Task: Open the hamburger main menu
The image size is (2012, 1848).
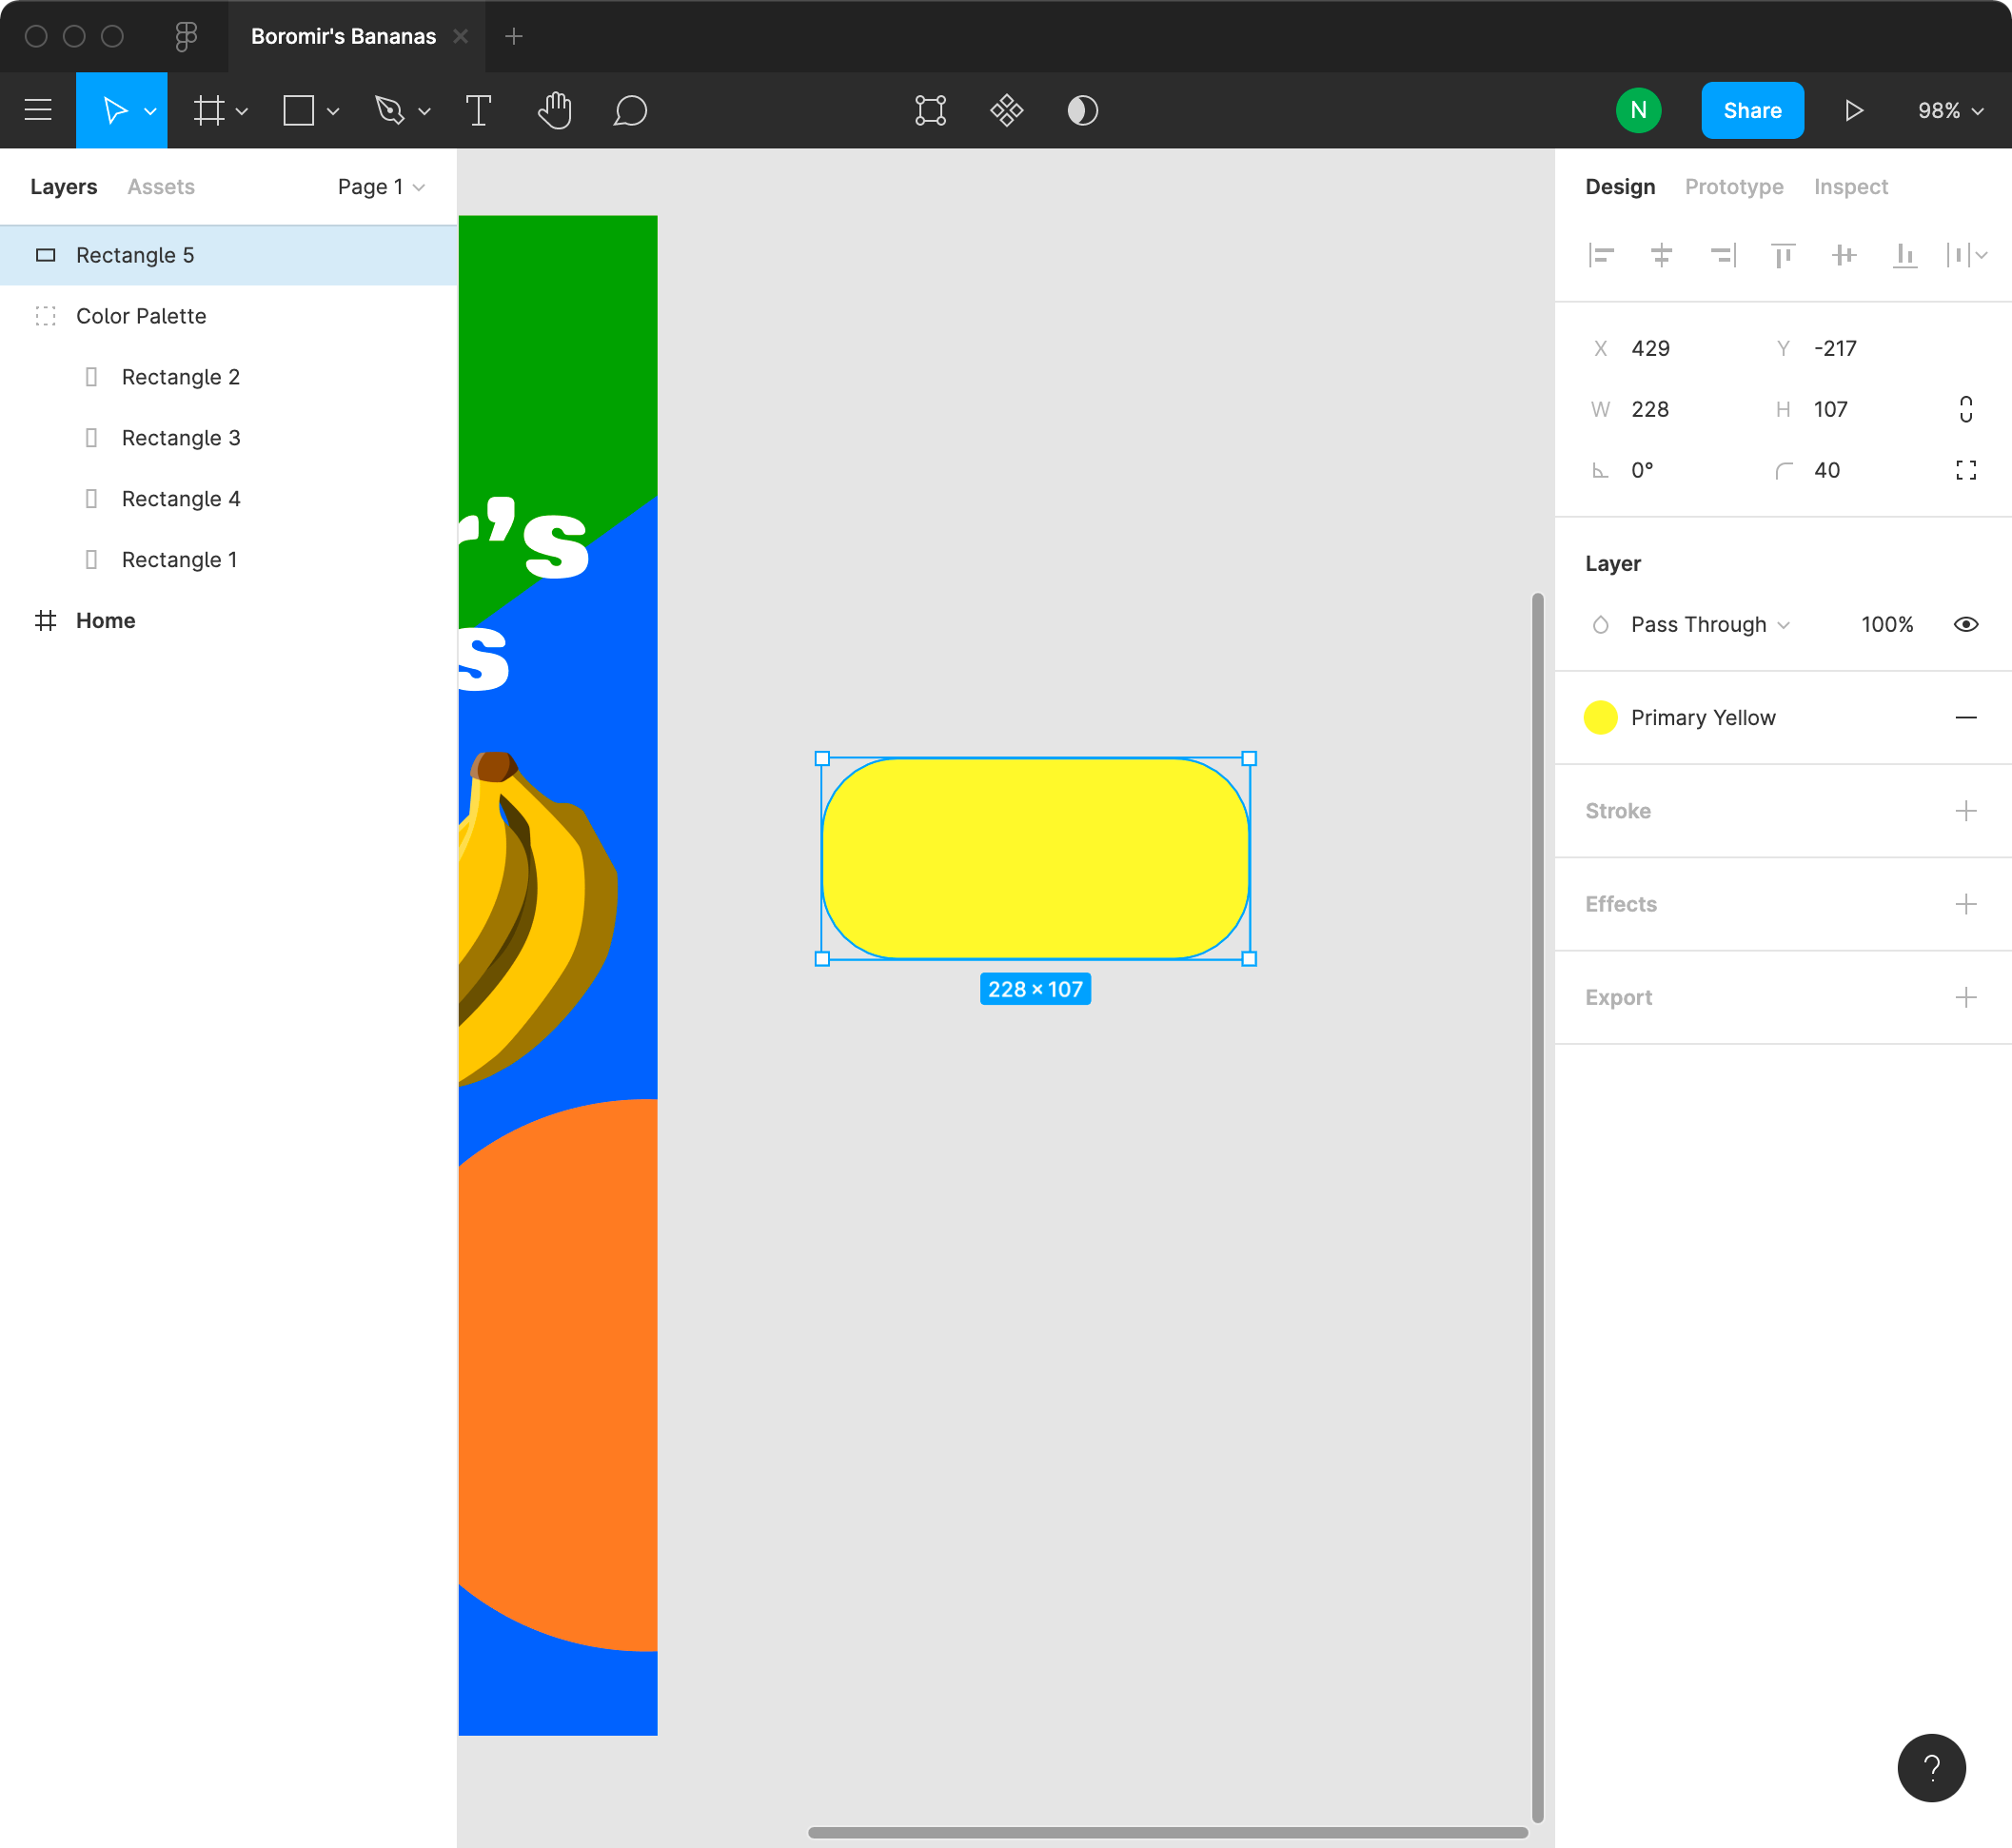Action: [x=38, y=110]
